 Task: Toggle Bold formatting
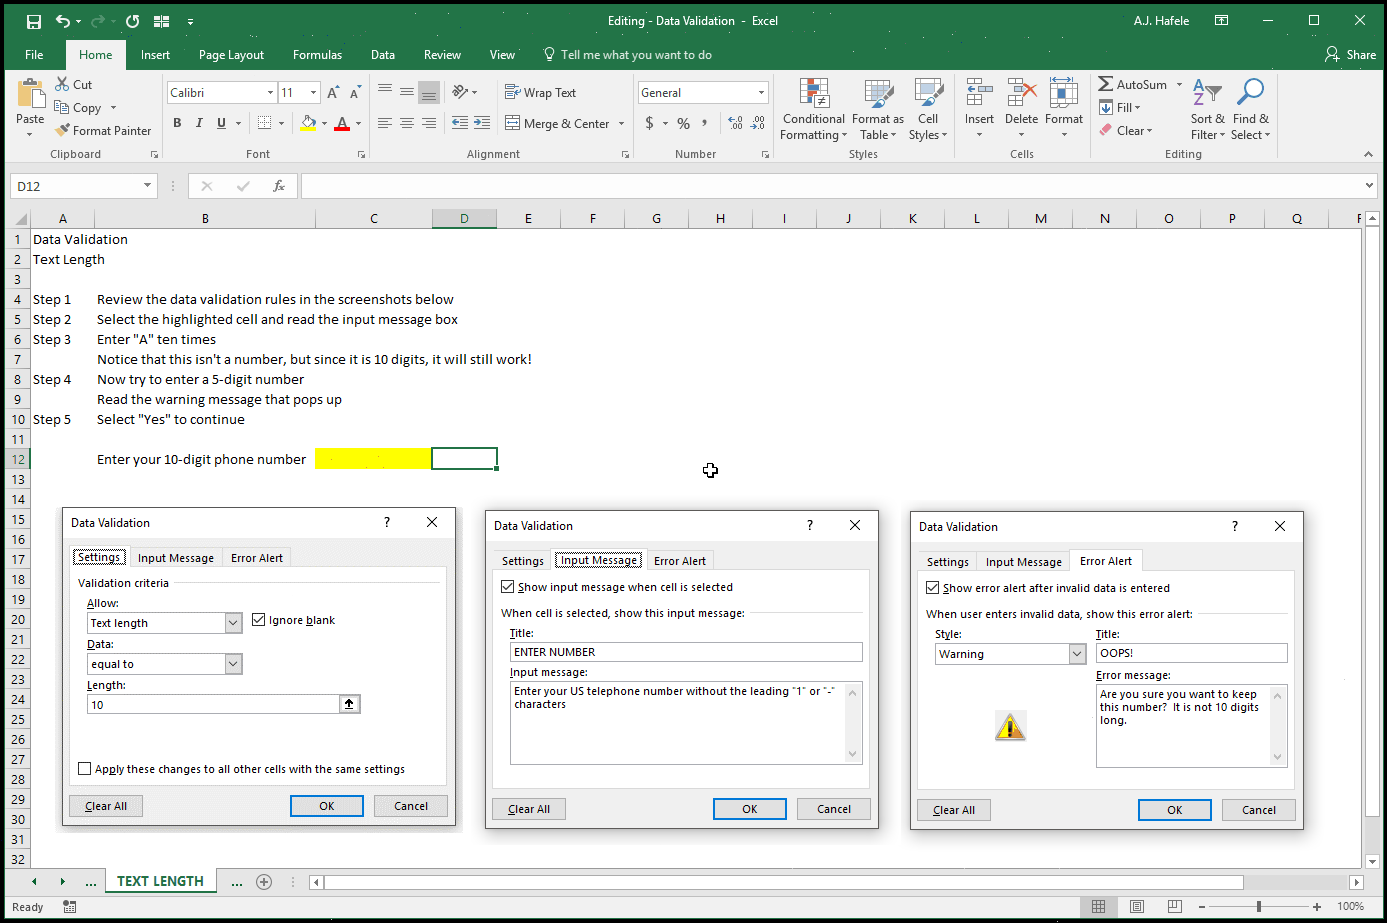coord(177,123)
